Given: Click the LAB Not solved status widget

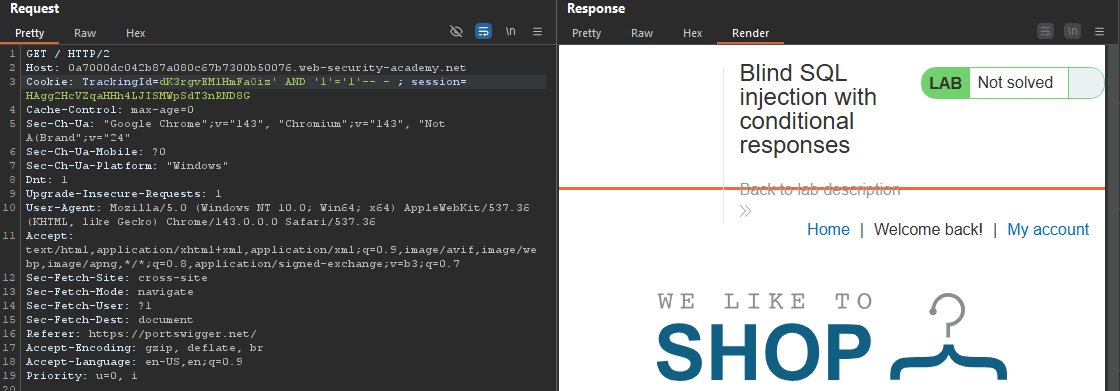Looking at the screenshot, I should pyautogui.click(x=1012, y=83).
